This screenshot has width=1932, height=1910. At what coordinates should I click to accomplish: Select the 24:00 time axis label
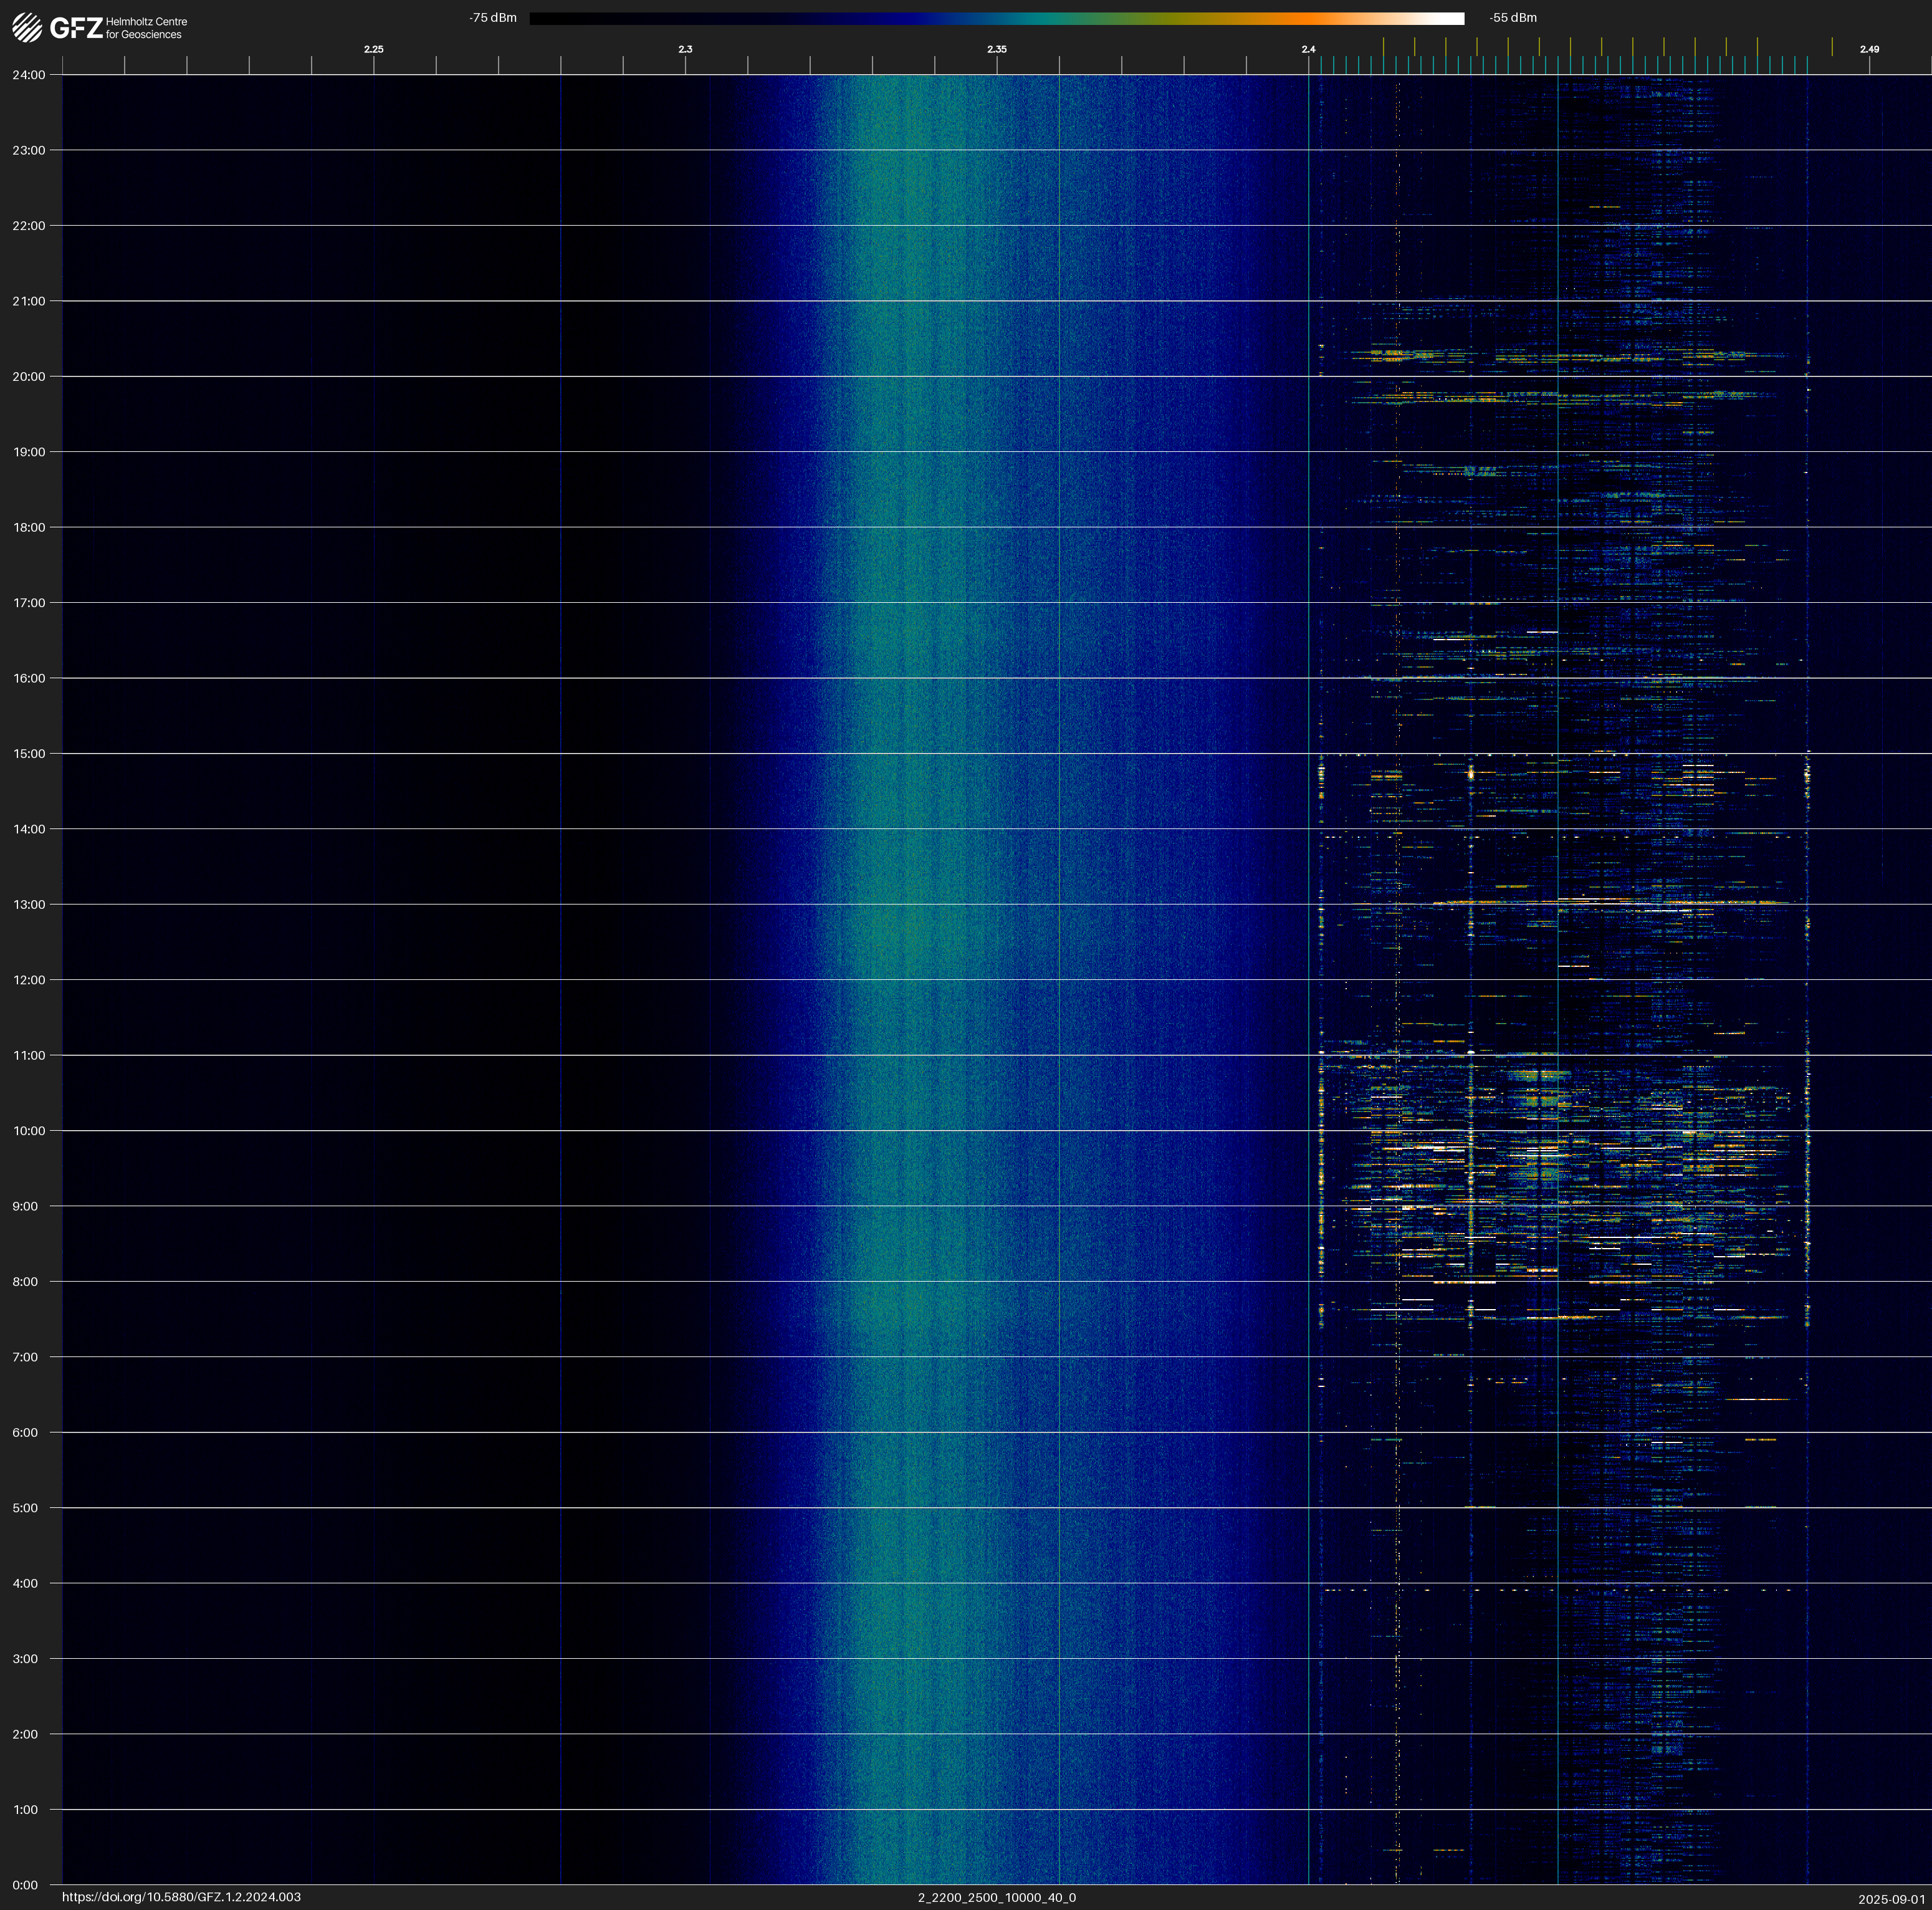pyautogui.click(x=29, y=75)
